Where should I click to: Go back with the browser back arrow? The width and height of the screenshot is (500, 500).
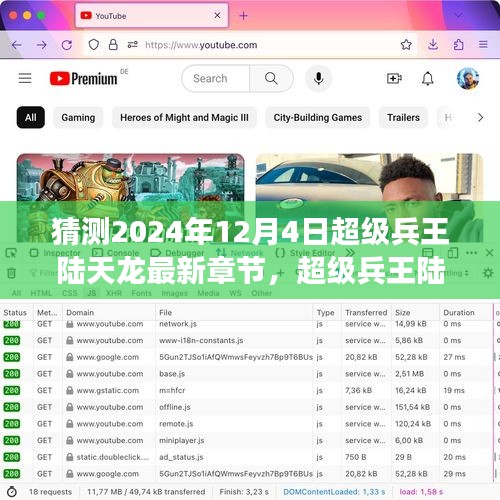17,45
